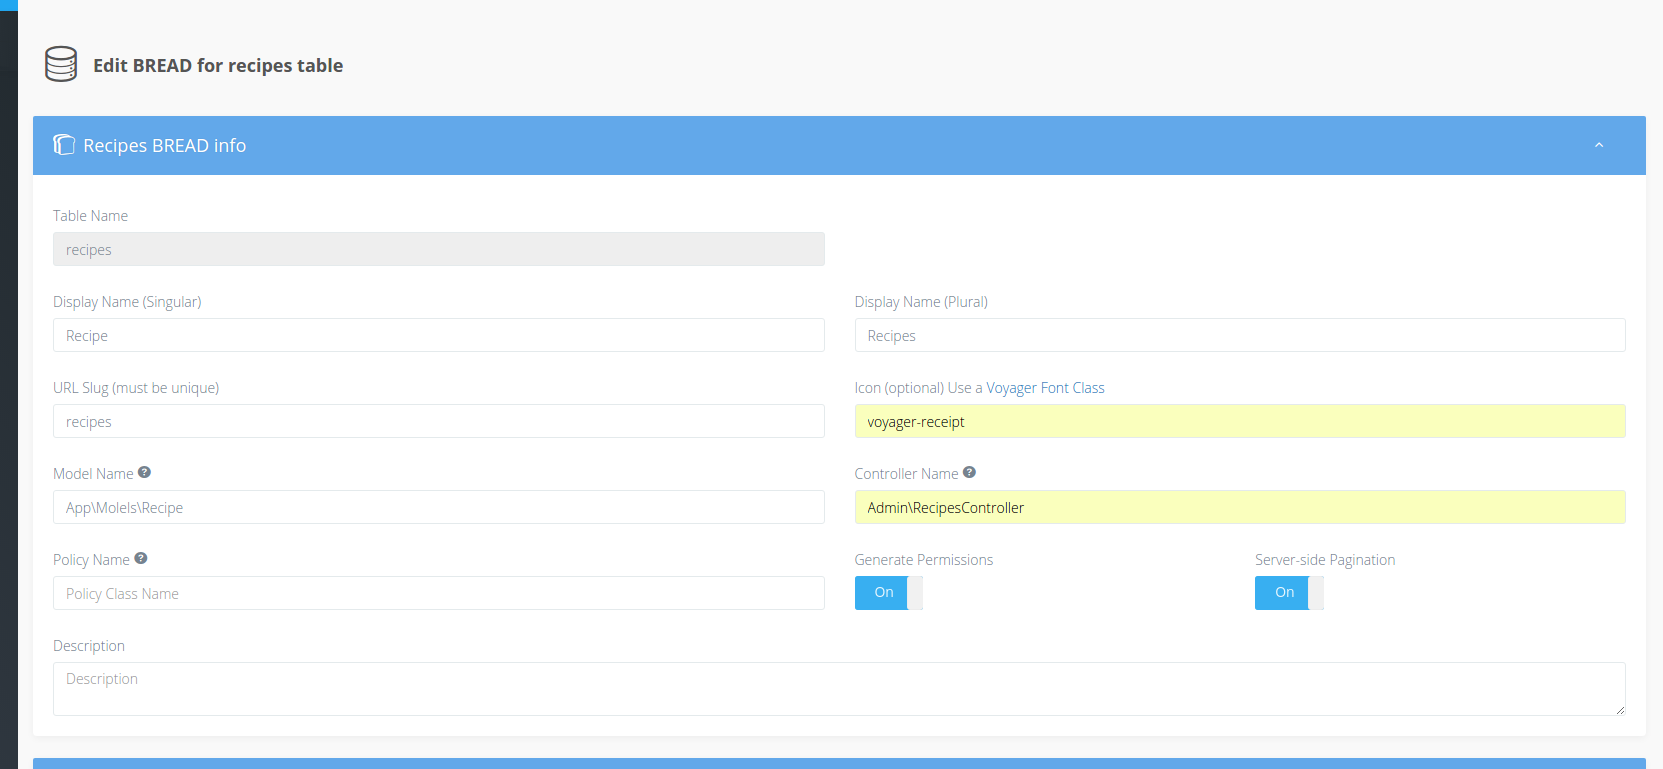Screen dimensions: 1663x769
Task: Click the 'Recipes BREAD info' panel title
Action: pyautogui.click(x=165, y=145)
